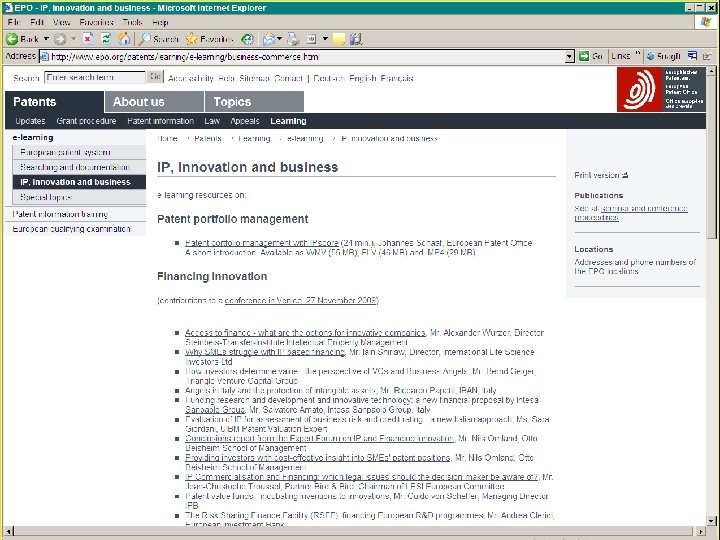Image resolution: width=720 pixels, height=540 pixels.
Task: Stop loading with the red X icon
Action: click(88, 39)
